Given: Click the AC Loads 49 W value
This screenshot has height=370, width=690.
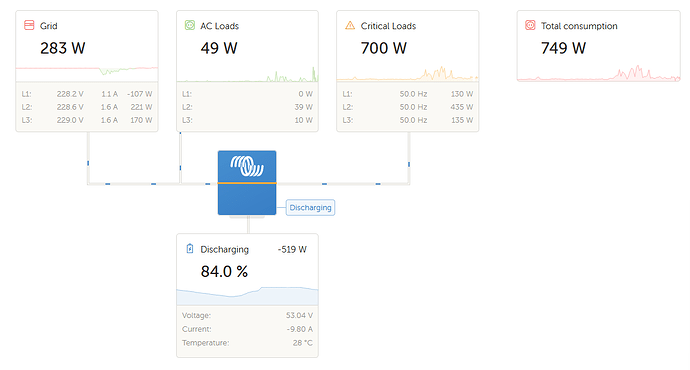Looking at the screenshot, I should tap(219, 48).
